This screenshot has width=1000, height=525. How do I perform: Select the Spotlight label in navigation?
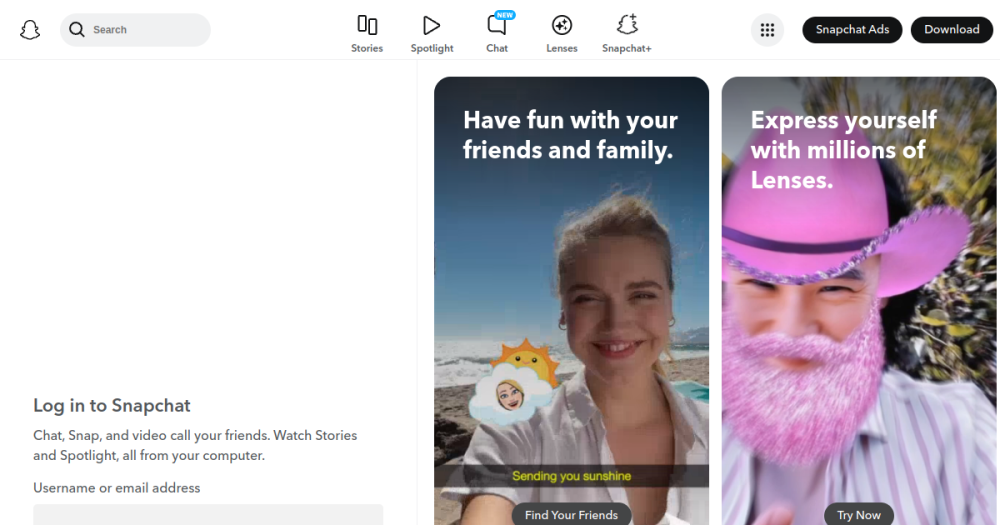pos(432,48)
